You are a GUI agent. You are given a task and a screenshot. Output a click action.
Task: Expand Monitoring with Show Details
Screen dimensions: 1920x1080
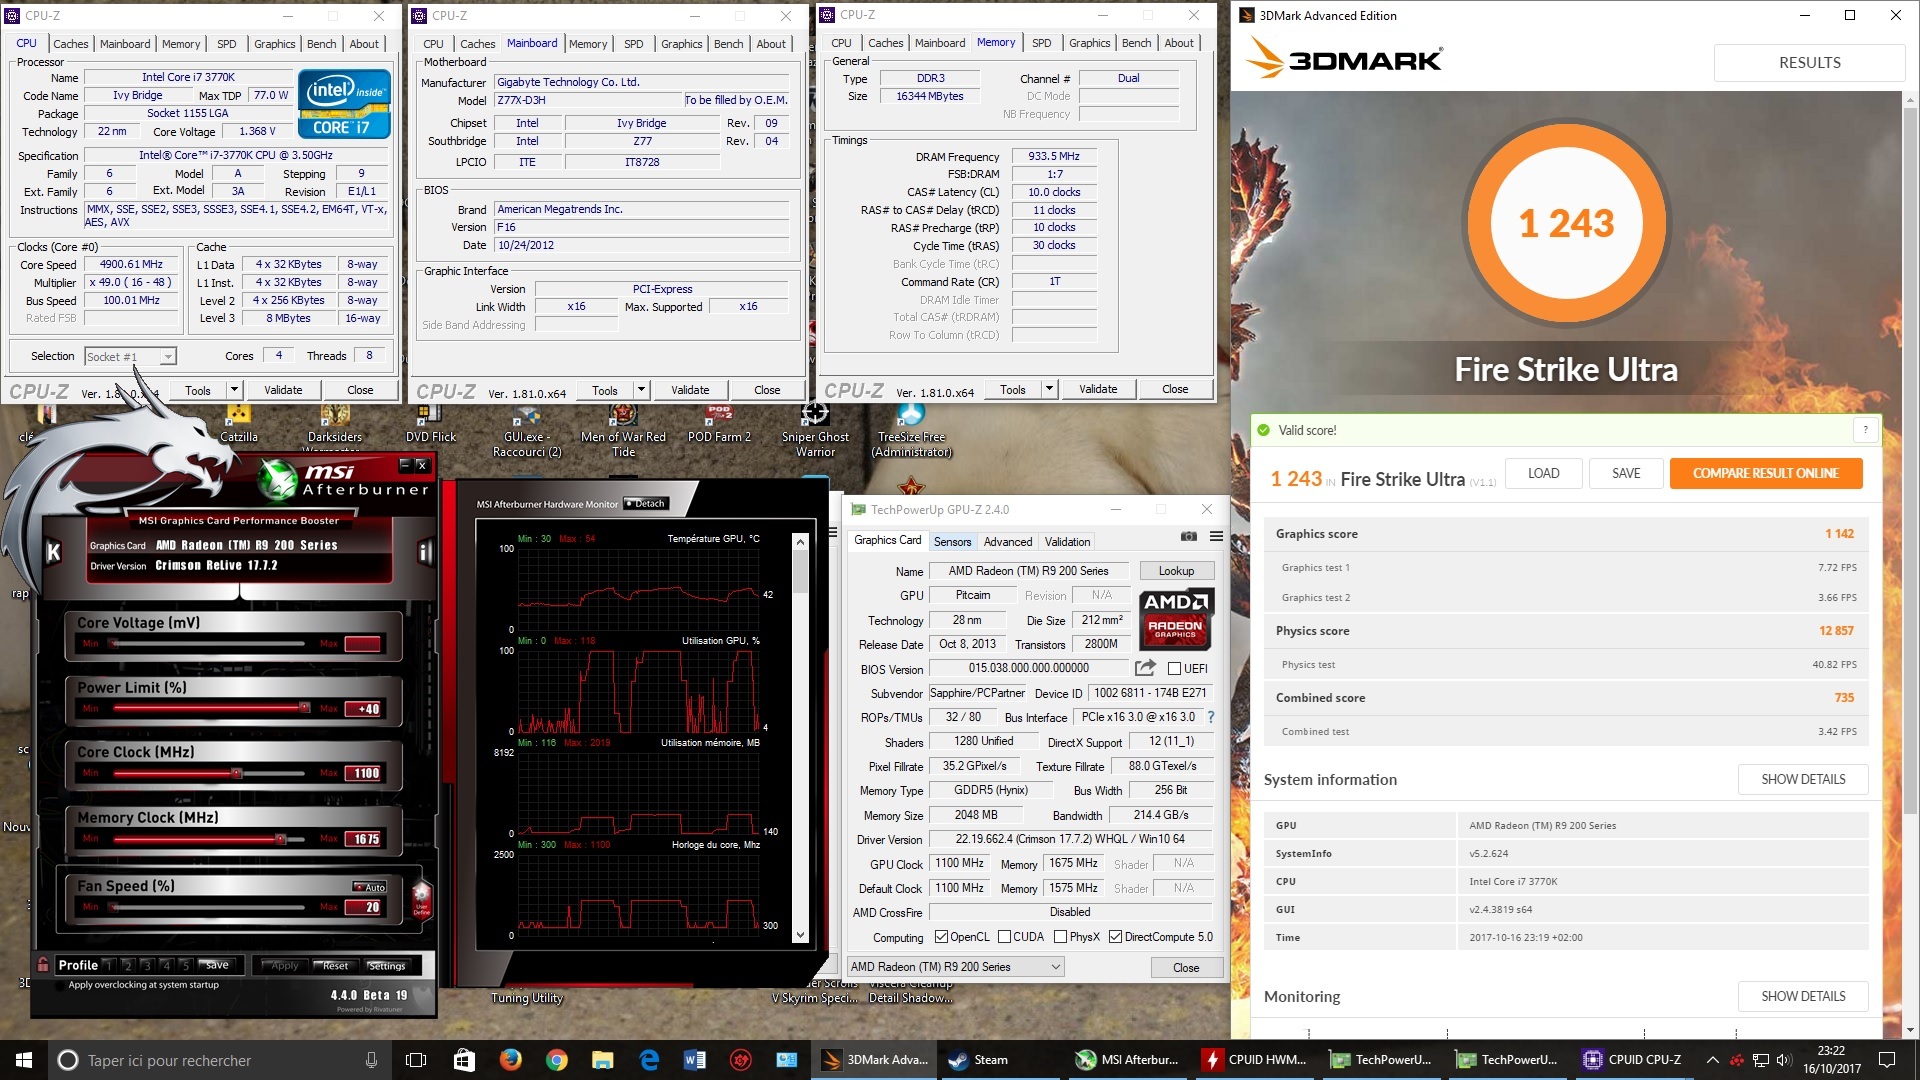tap(1802, 996)
